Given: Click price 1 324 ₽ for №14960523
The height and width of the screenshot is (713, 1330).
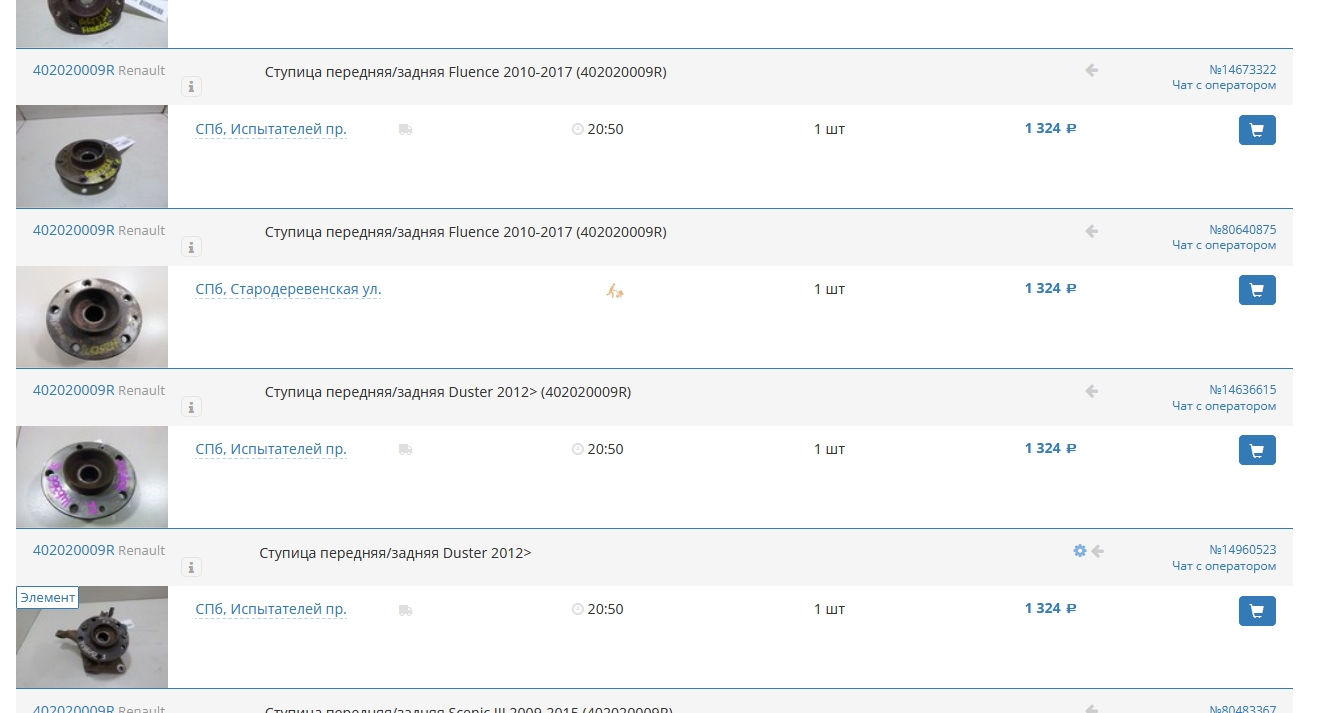Looking at the screenshot, I should [x=1050, y=608].
